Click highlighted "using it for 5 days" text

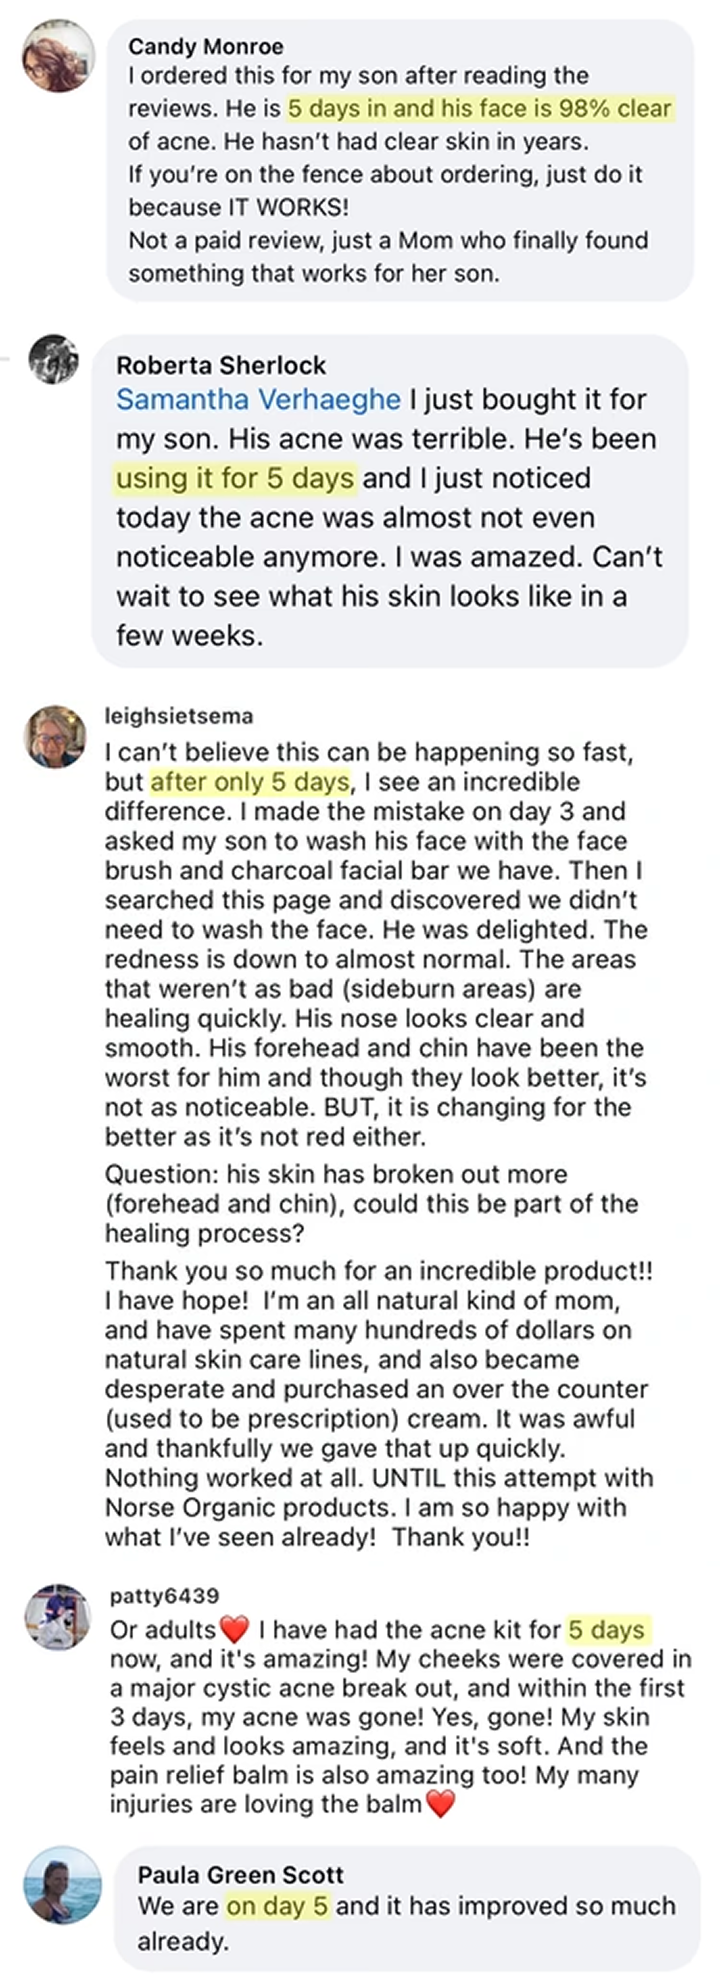(235, 478)
